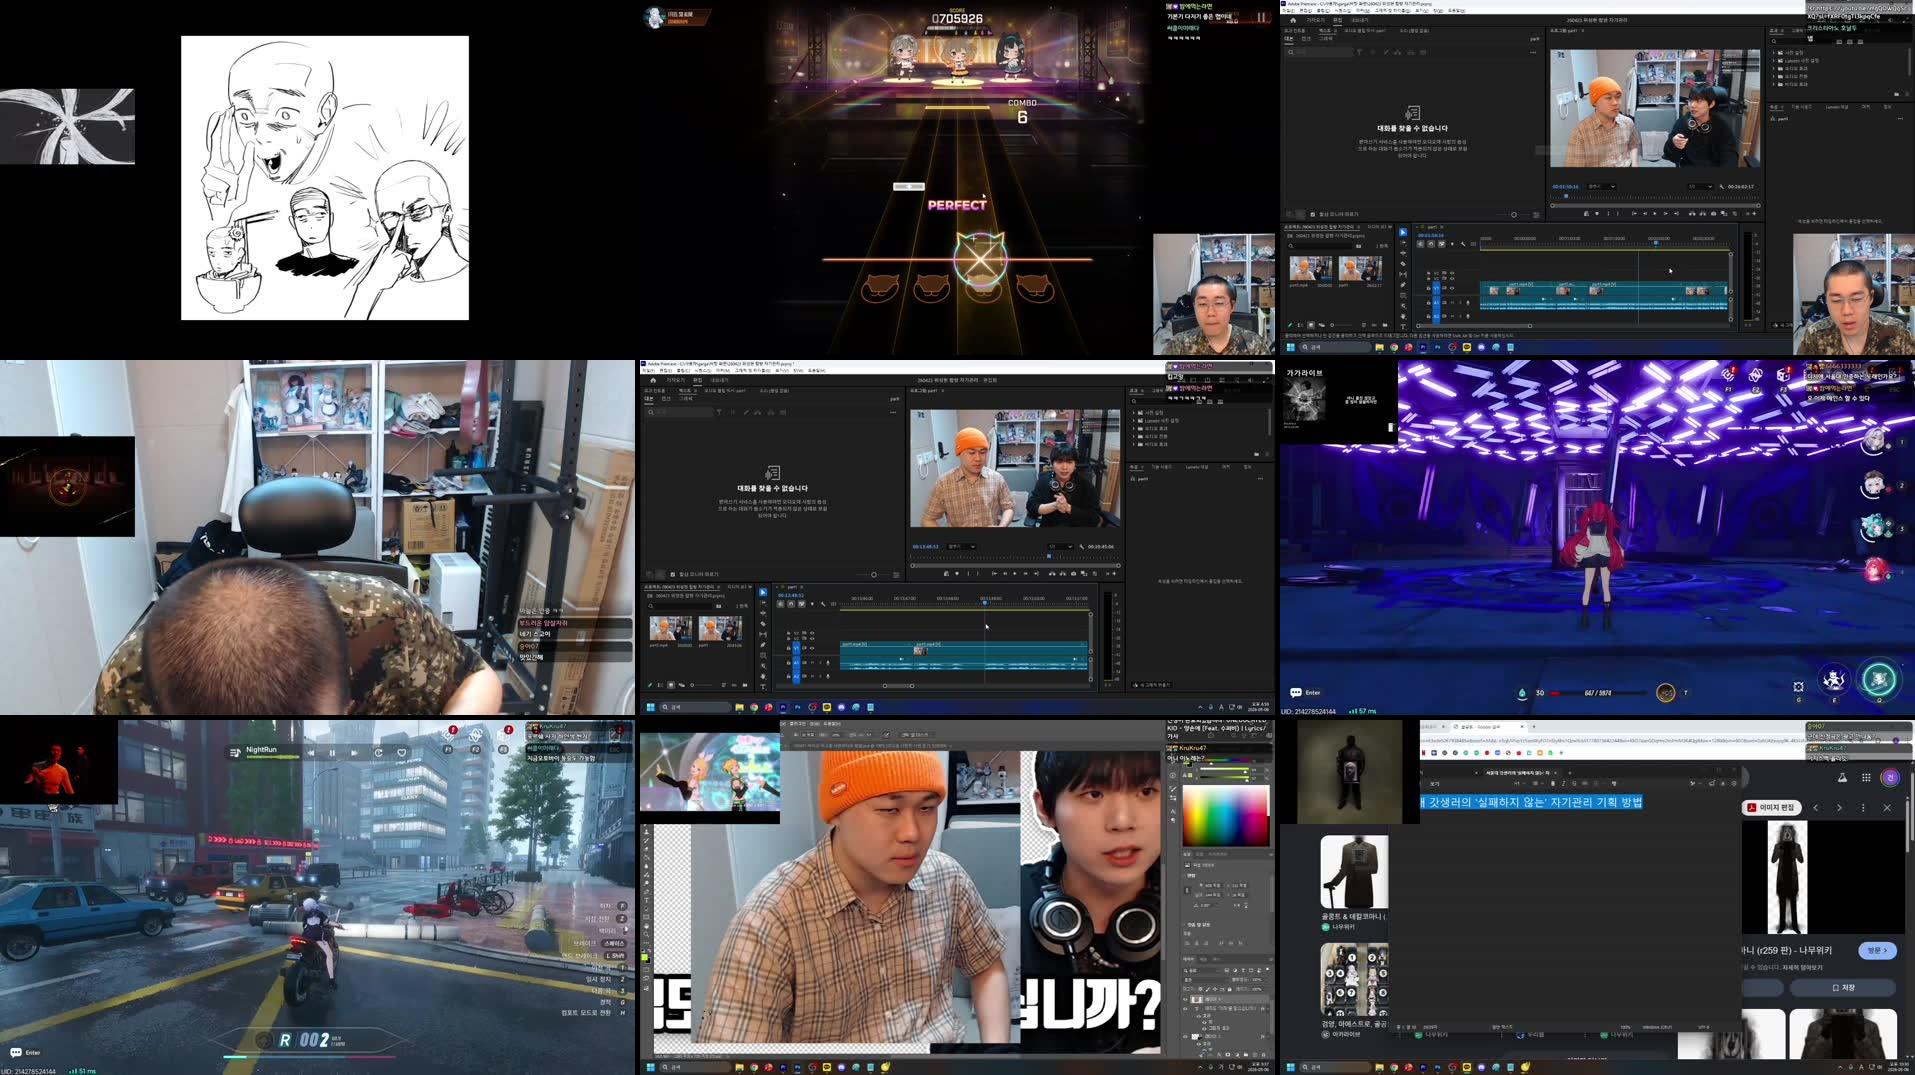The width and height of the screenshot is (1915, 1075).
Task: Select the Hand tool in Photoshop toolbar
Action: point(646,926)
